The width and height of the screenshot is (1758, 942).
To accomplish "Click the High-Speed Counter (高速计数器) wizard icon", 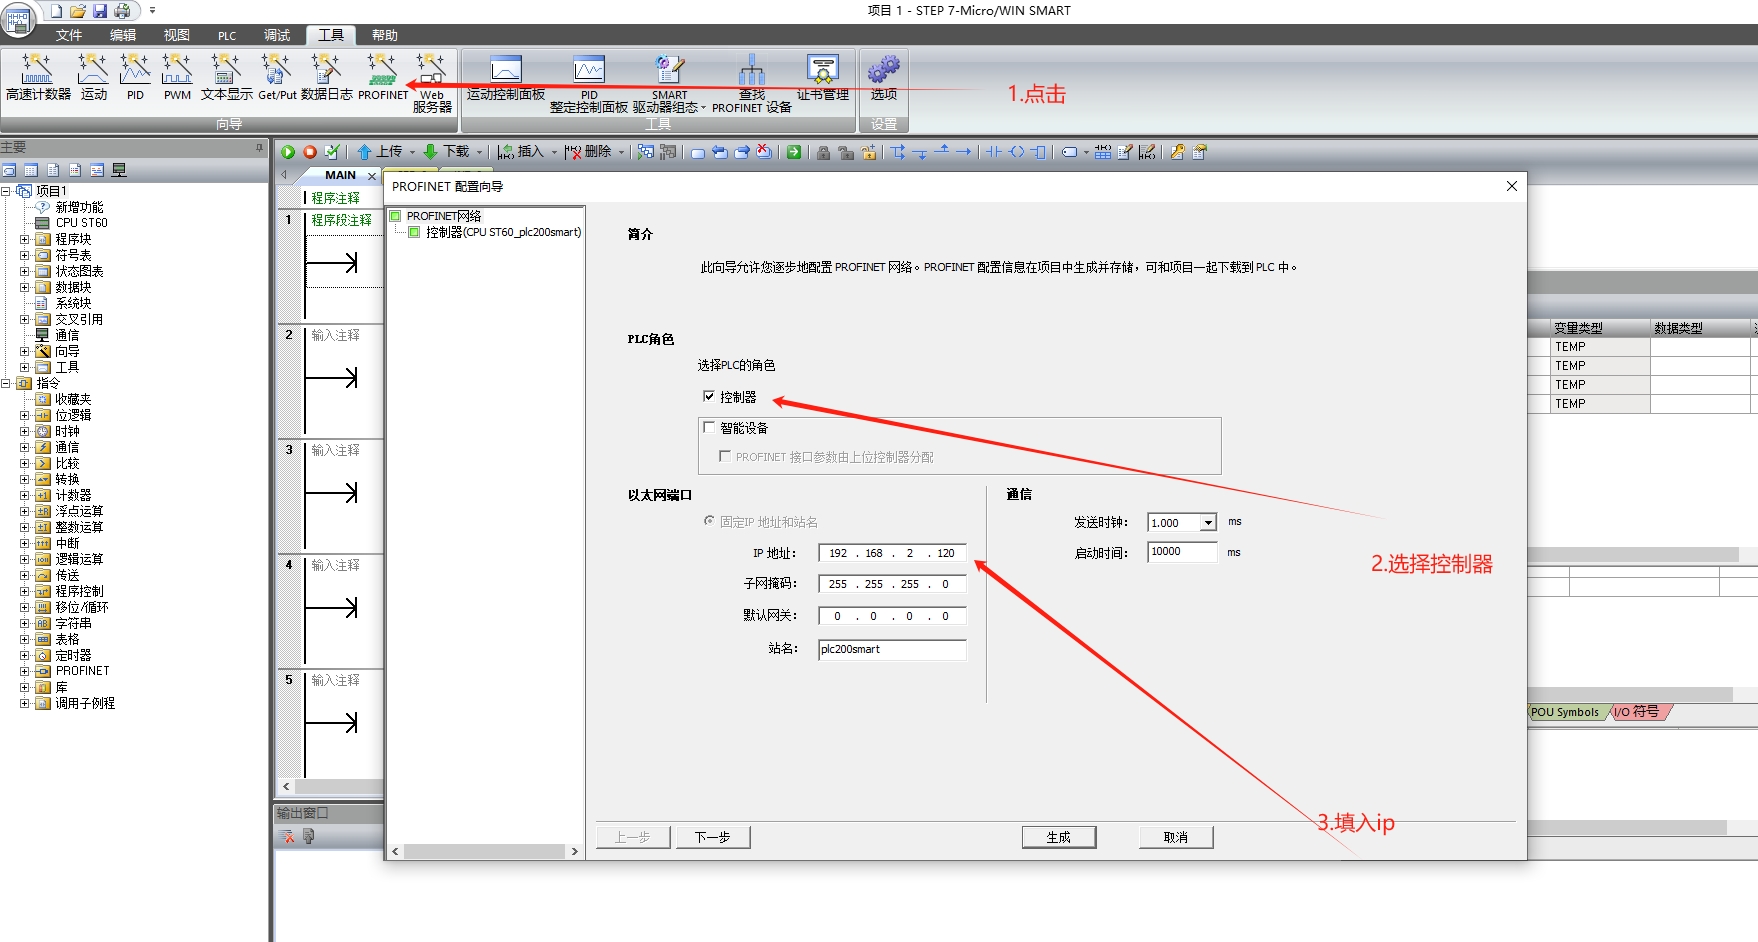I will pyautogui.click(x=38, y=76).
